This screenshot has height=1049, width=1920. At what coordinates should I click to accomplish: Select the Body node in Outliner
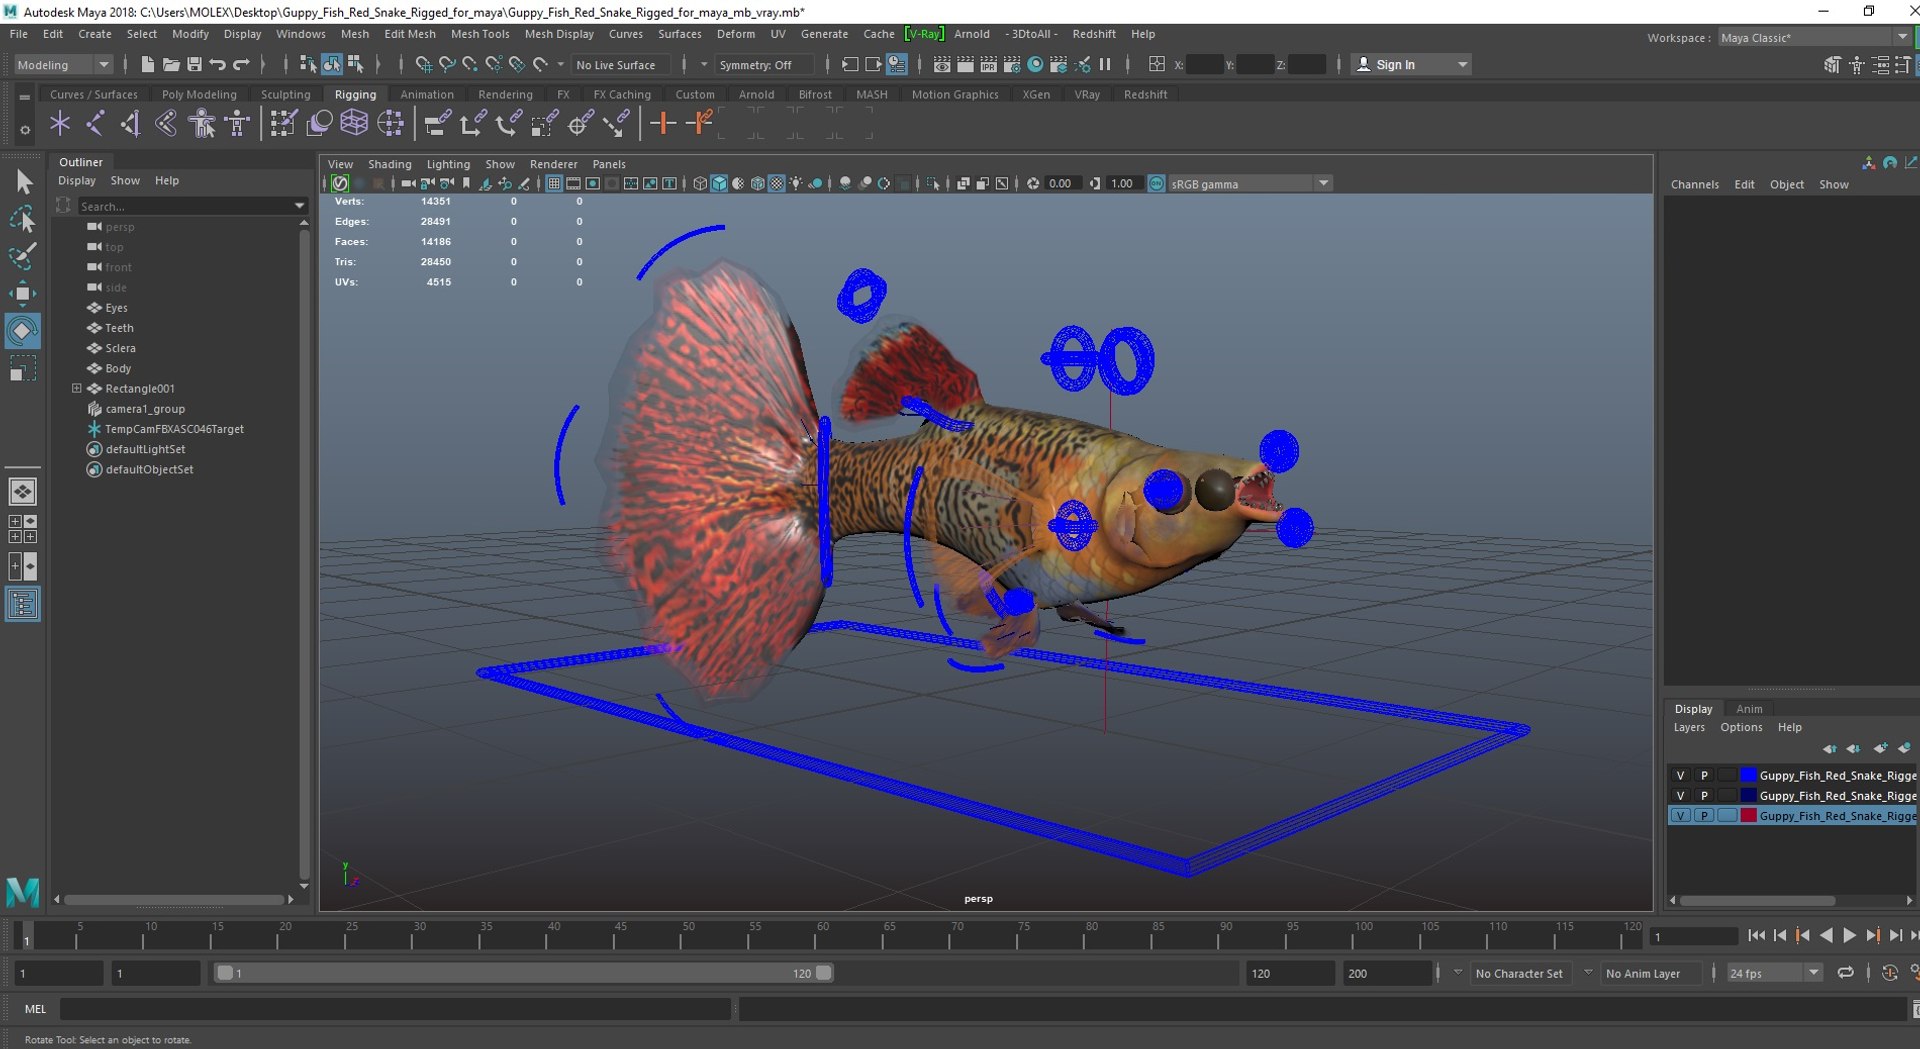coord(118,368)
